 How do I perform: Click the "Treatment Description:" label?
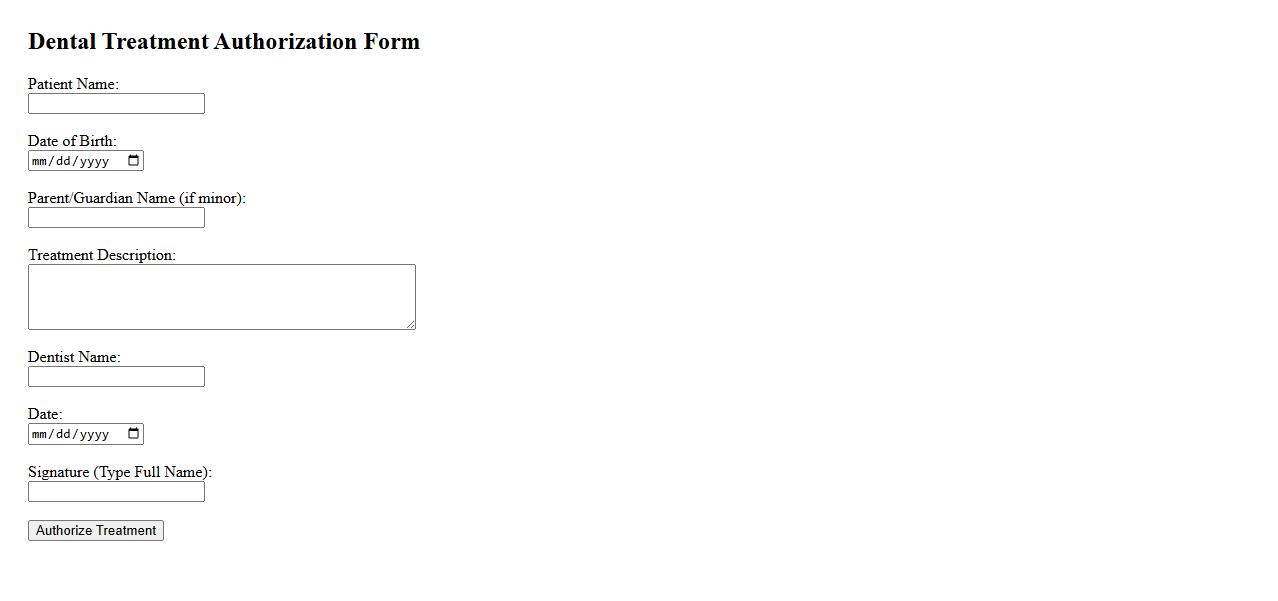coord(101,255)
